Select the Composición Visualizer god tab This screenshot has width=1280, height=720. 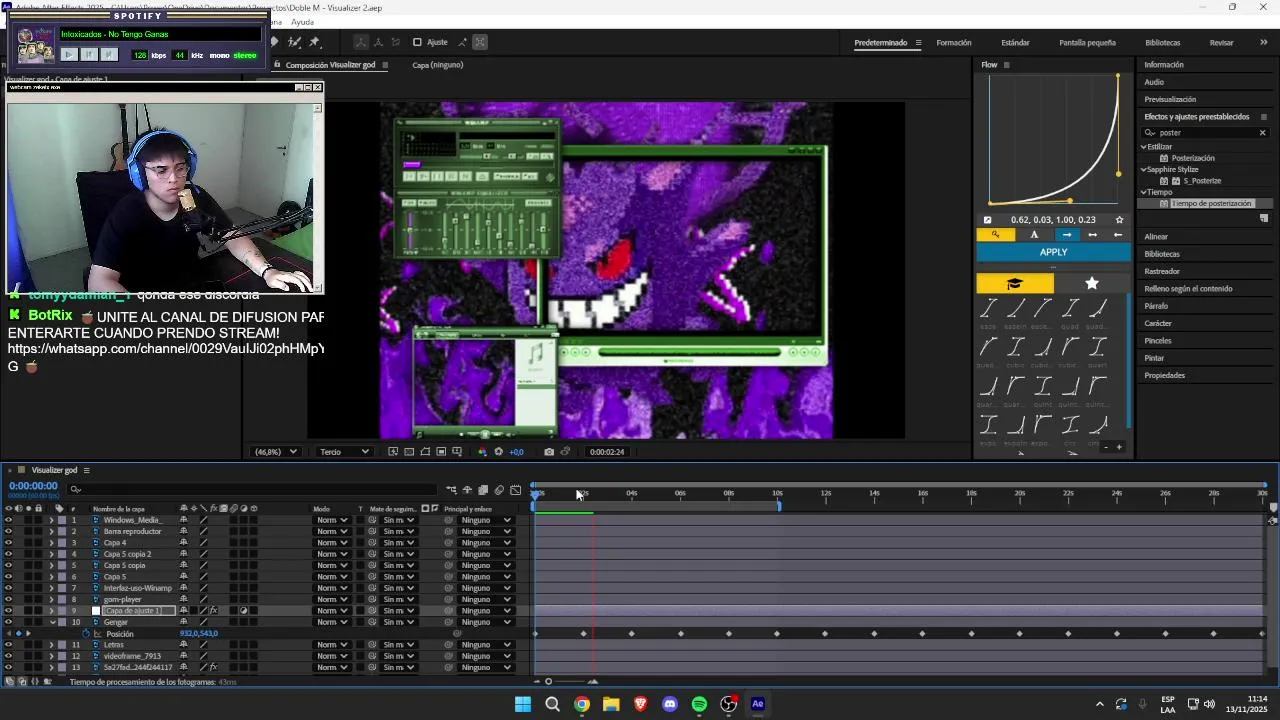330,65
